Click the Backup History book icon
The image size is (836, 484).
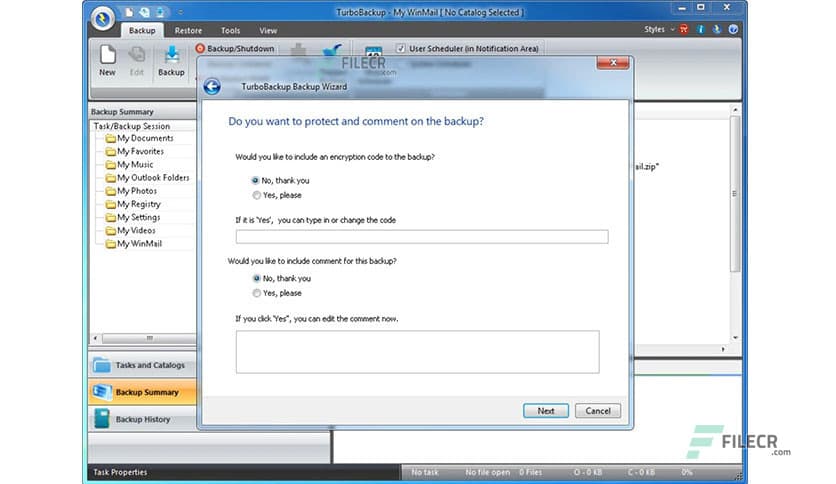(x=101, y=420)
